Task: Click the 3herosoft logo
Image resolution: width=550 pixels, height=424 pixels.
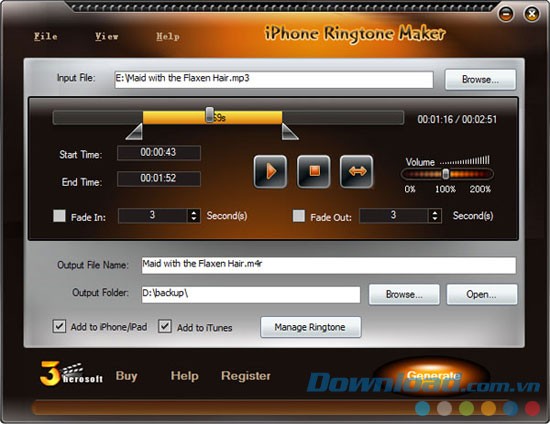Action: click(72, 374)
